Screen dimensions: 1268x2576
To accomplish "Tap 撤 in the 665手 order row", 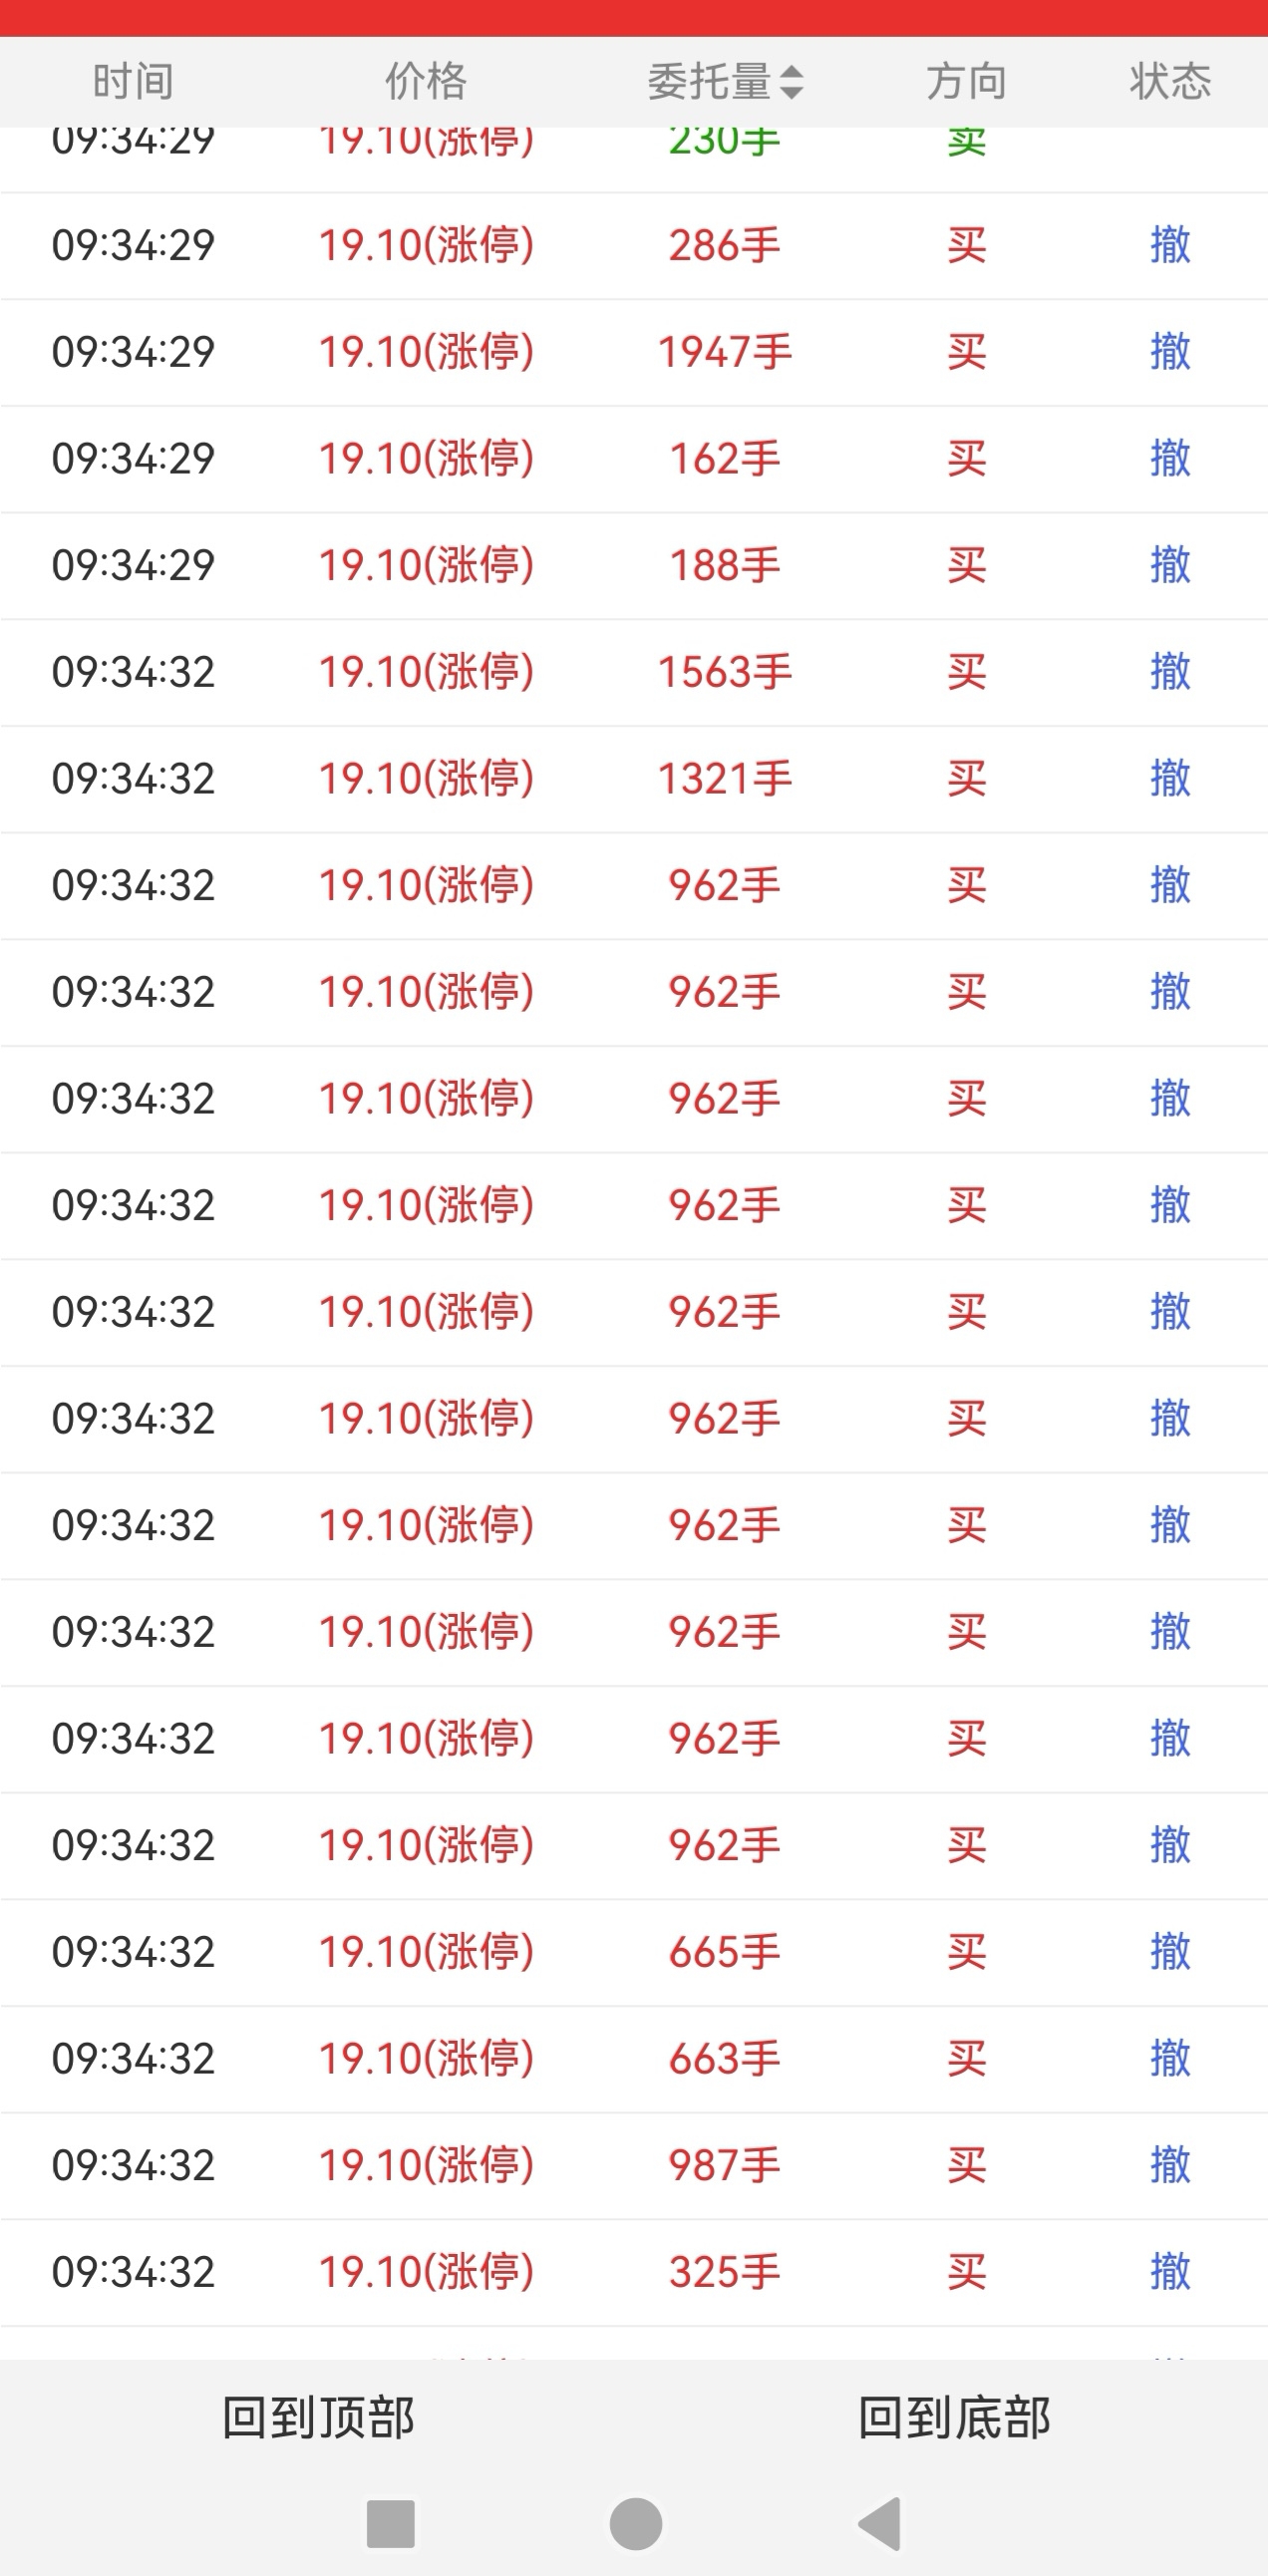I will [x=1170, y=1952].
